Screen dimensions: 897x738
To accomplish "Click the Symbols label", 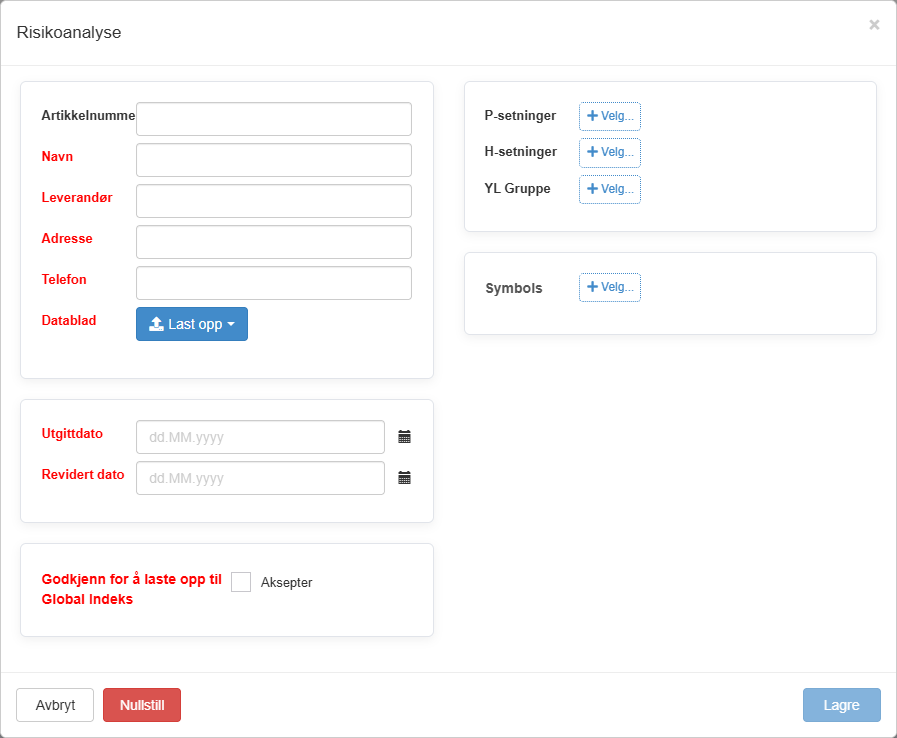I will click(514, 288).
